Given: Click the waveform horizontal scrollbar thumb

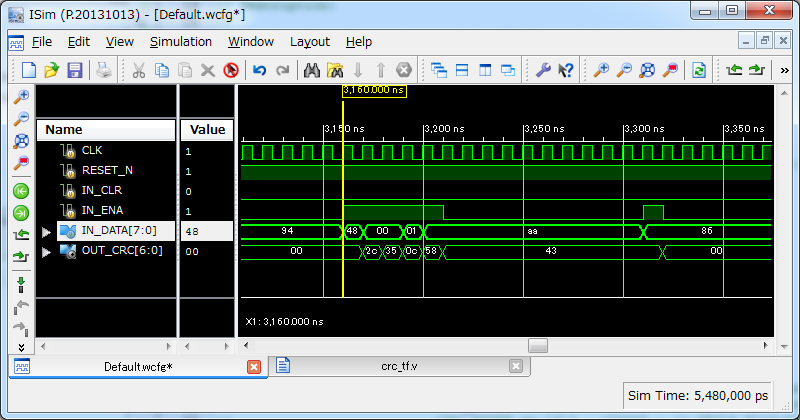Looking at the screenshot, I should tap(538, 345).
